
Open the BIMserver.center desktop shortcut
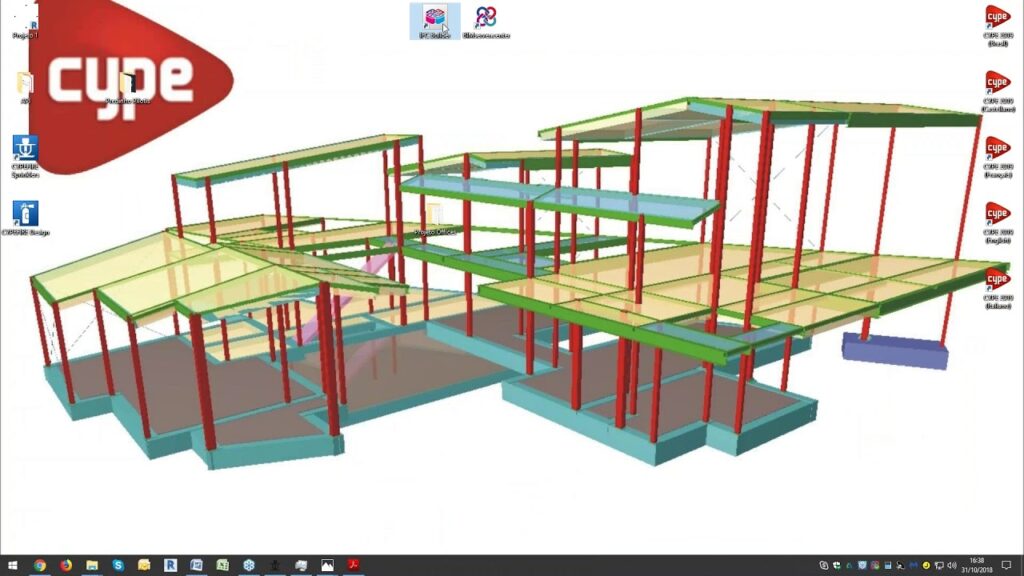point(486,18)
